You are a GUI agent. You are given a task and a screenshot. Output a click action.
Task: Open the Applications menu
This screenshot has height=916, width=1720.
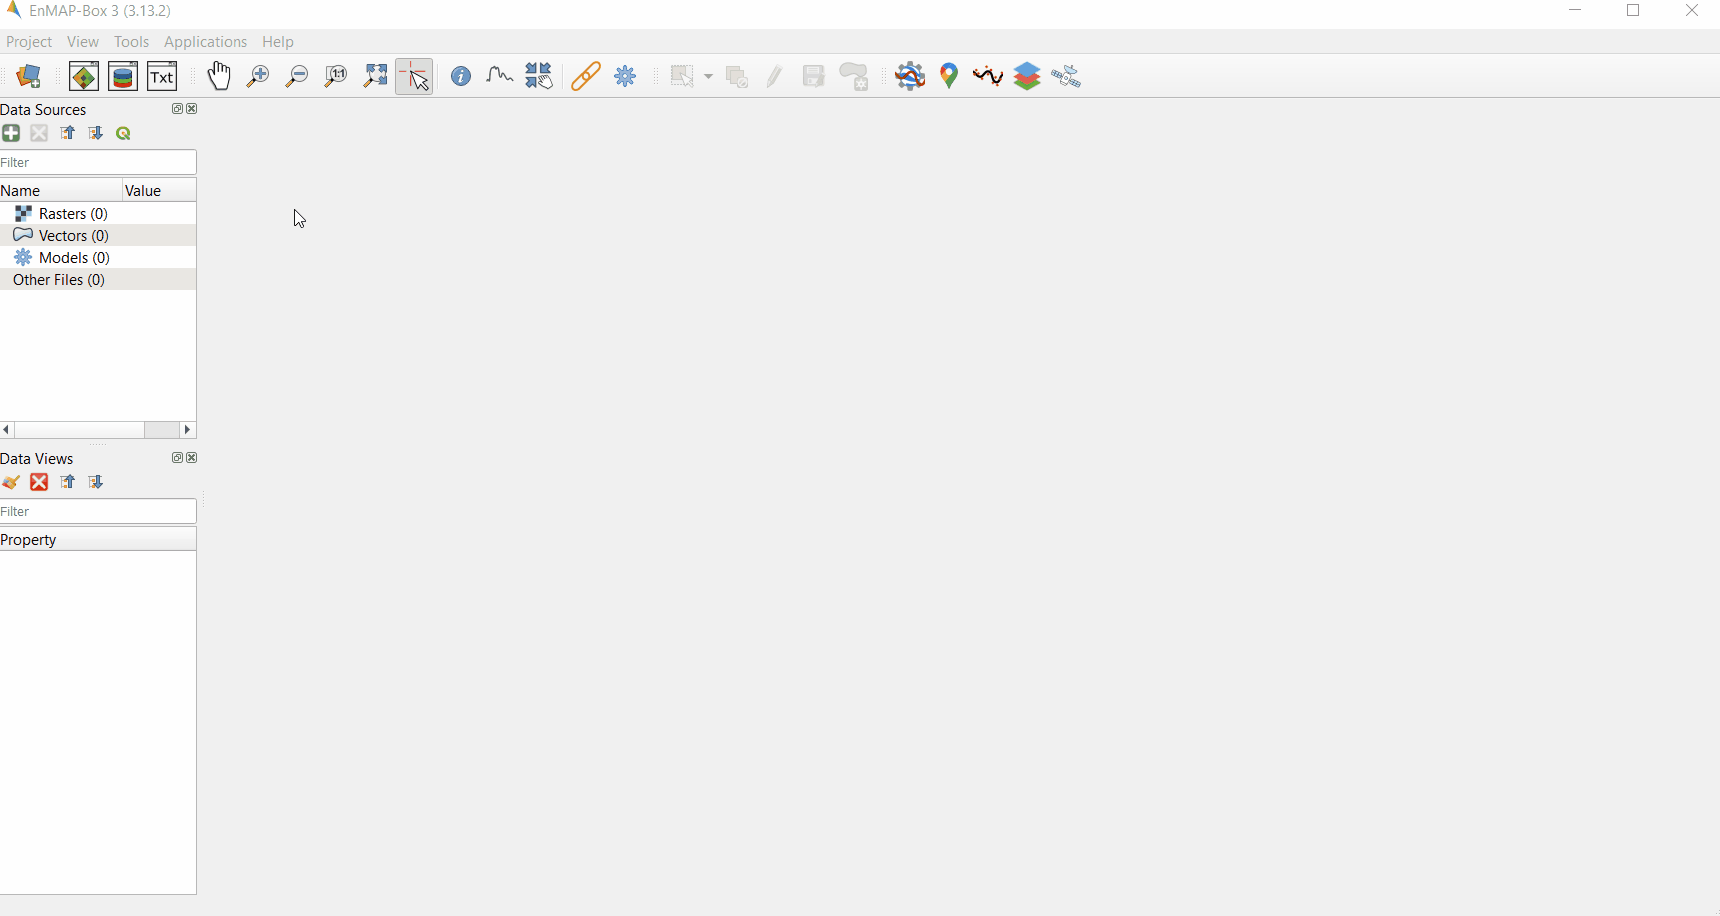coord(206,42)
